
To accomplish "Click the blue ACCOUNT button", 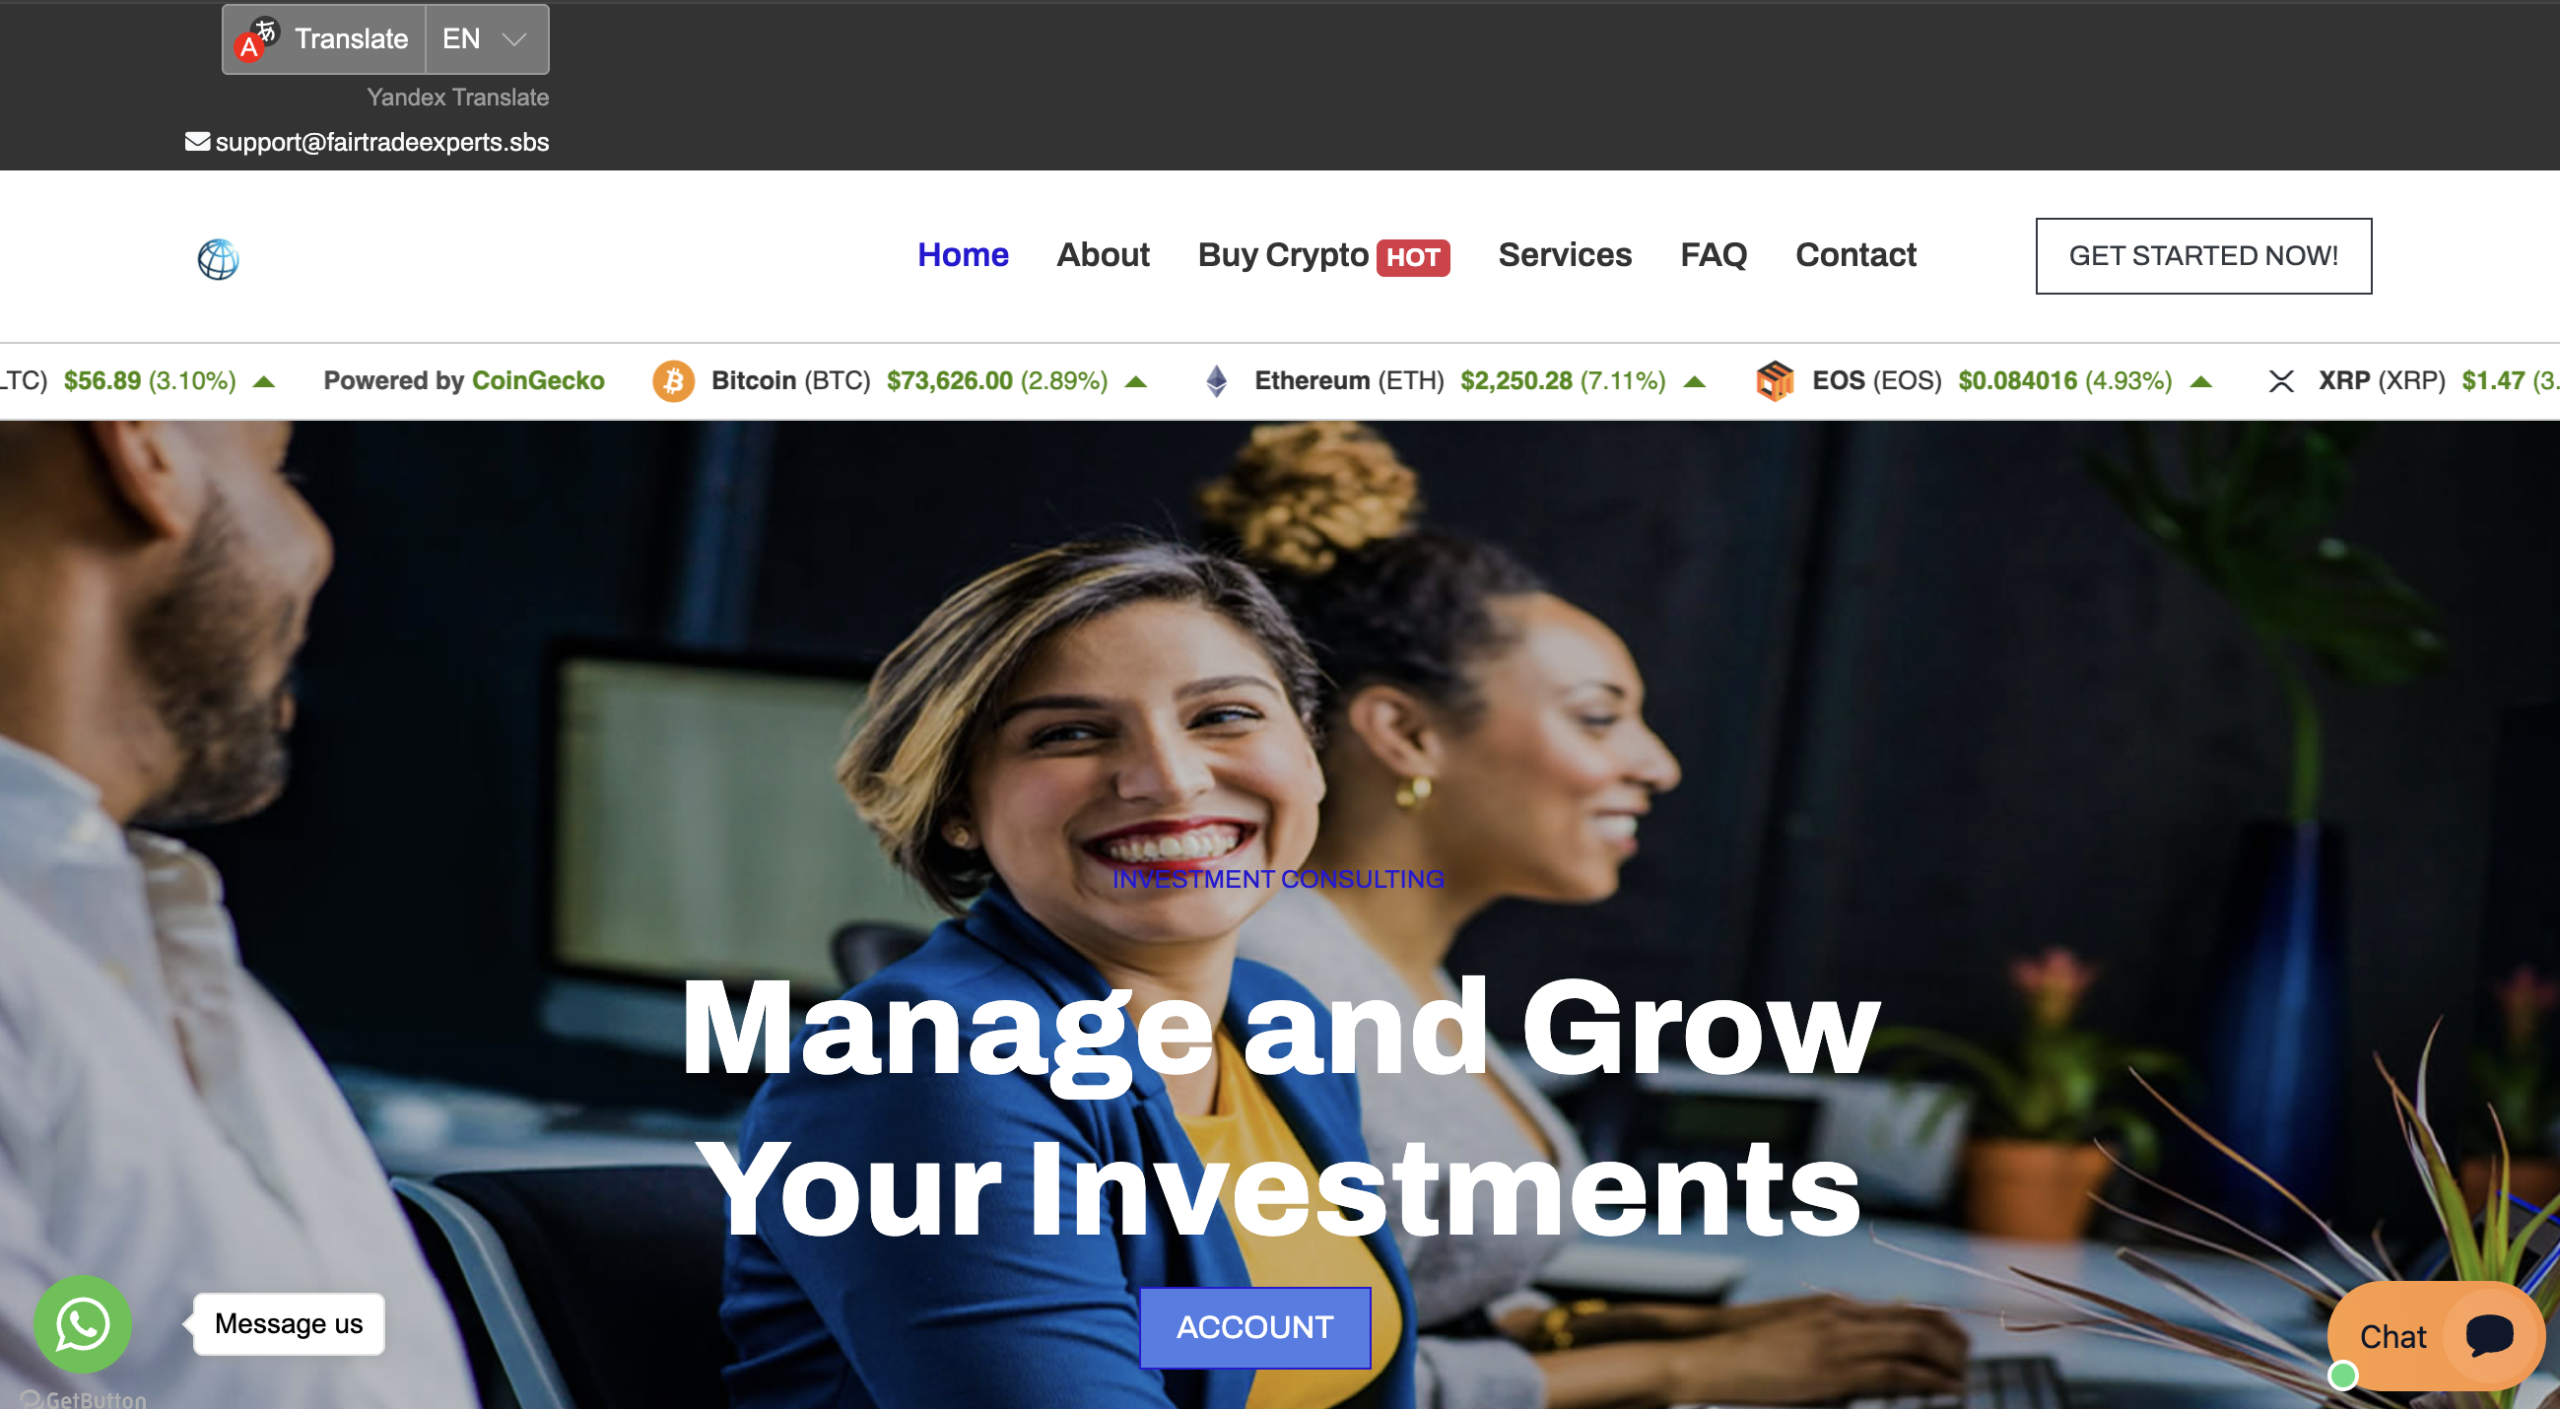I will 1255,1327.
